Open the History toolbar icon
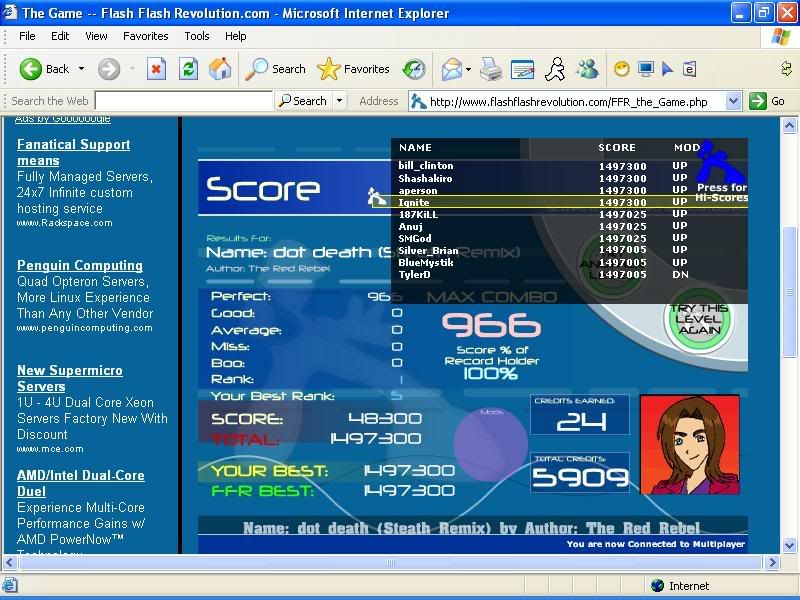The width and height of the screenshot is (800, 600). pyautogui.click(x=414, y=69)
